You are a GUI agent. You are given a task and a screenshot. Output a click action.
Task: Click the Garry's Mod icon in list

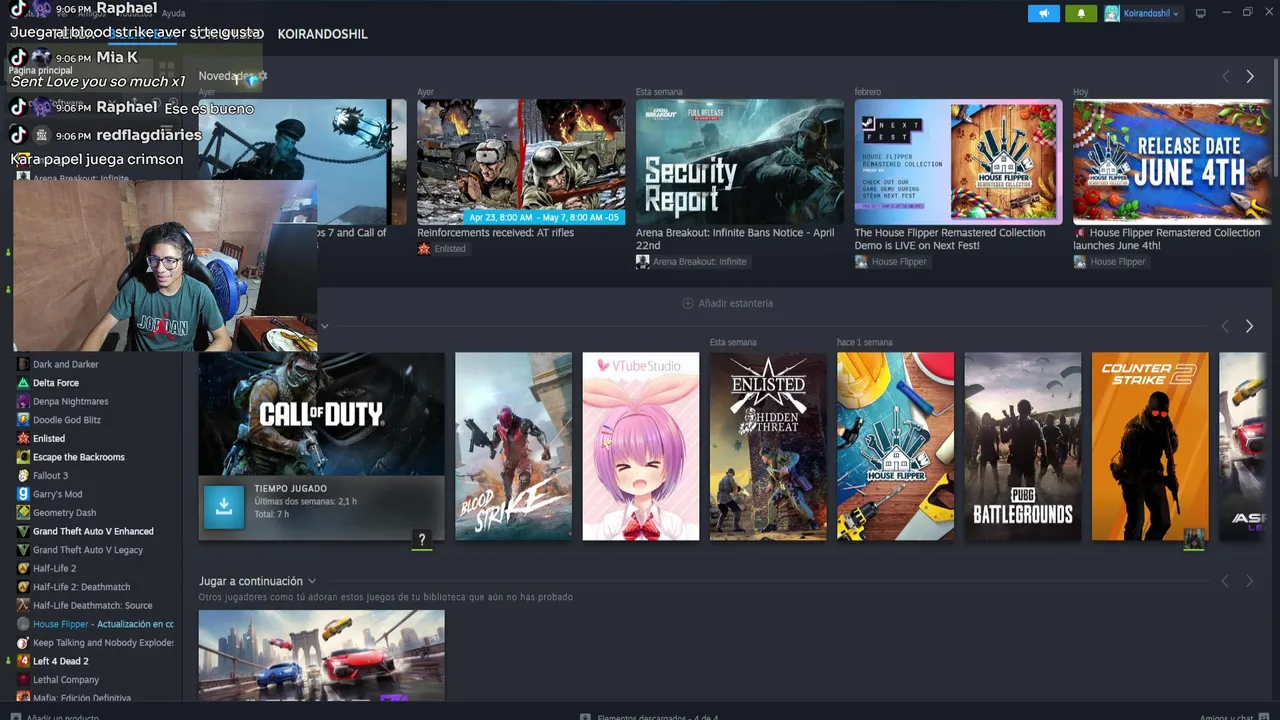(23, 494)
